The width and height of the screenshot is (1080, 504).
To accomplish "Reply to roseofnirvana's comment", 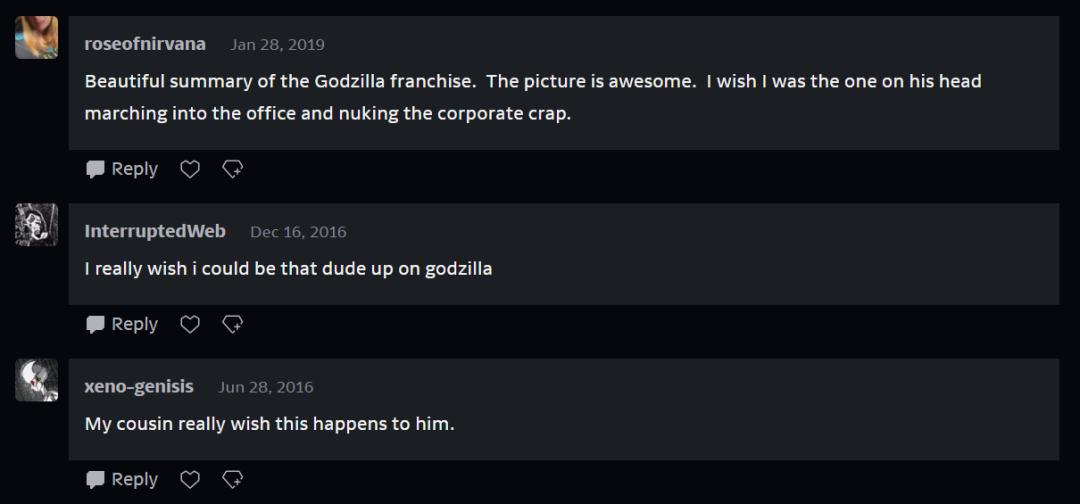I will 134,170.
